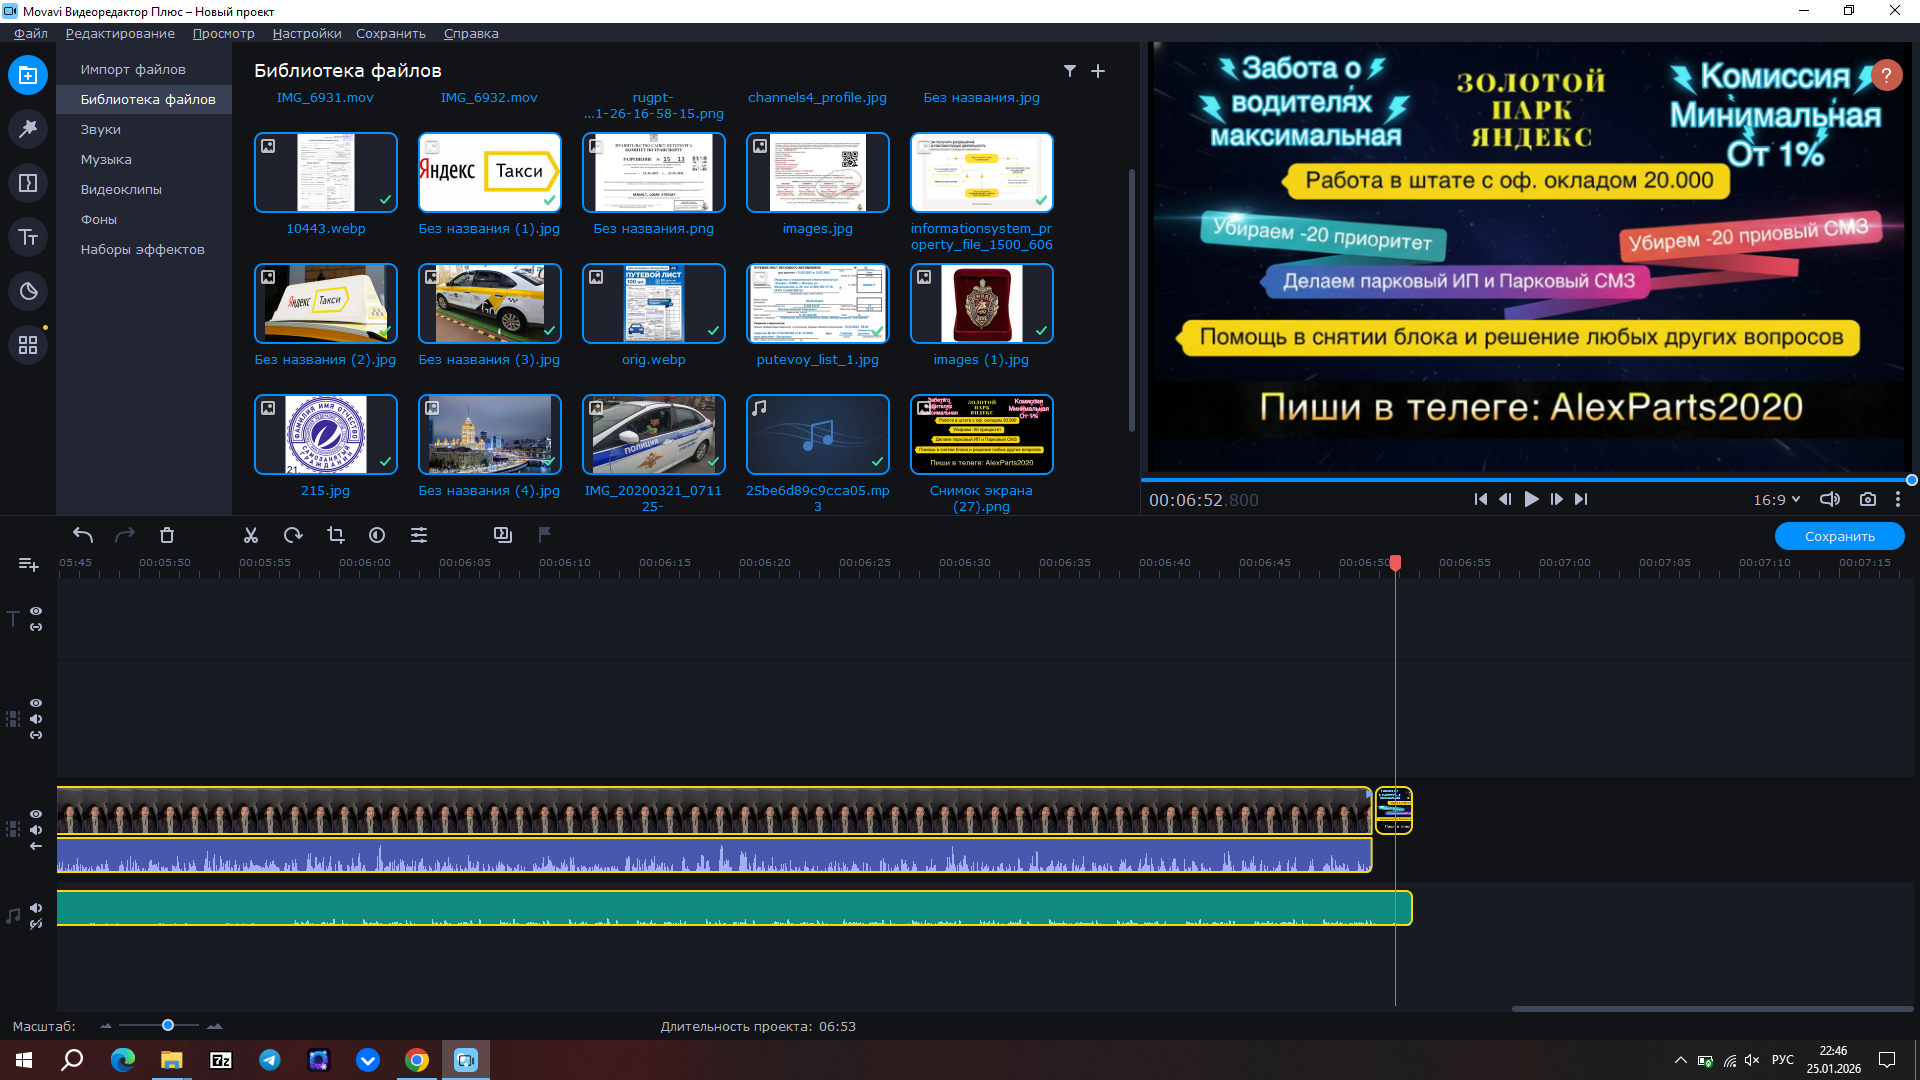The image size is (1920, 1080).
Task: Open Clip properties sliders icon
Action: [419, 536]
